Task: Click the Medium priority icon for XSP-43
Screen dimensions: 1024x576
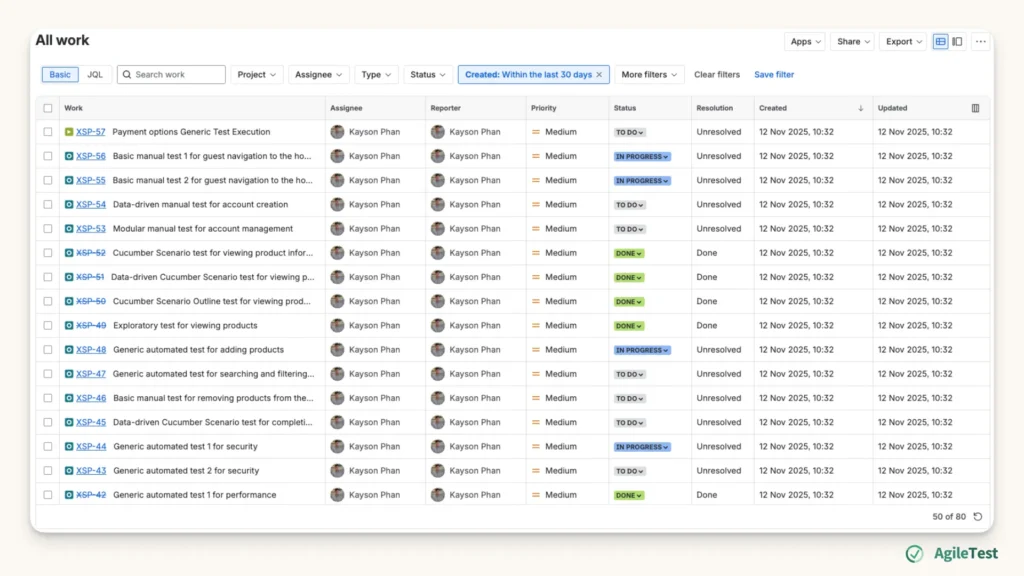Action: pos(536,471)
